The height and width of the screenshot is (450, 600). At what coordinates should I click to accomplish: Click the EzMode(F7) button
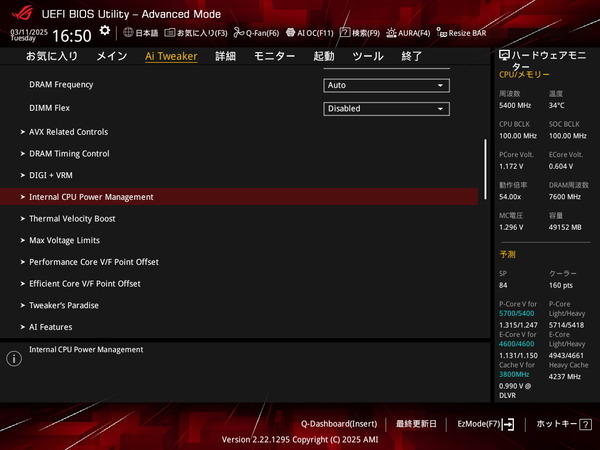point(485,424)
